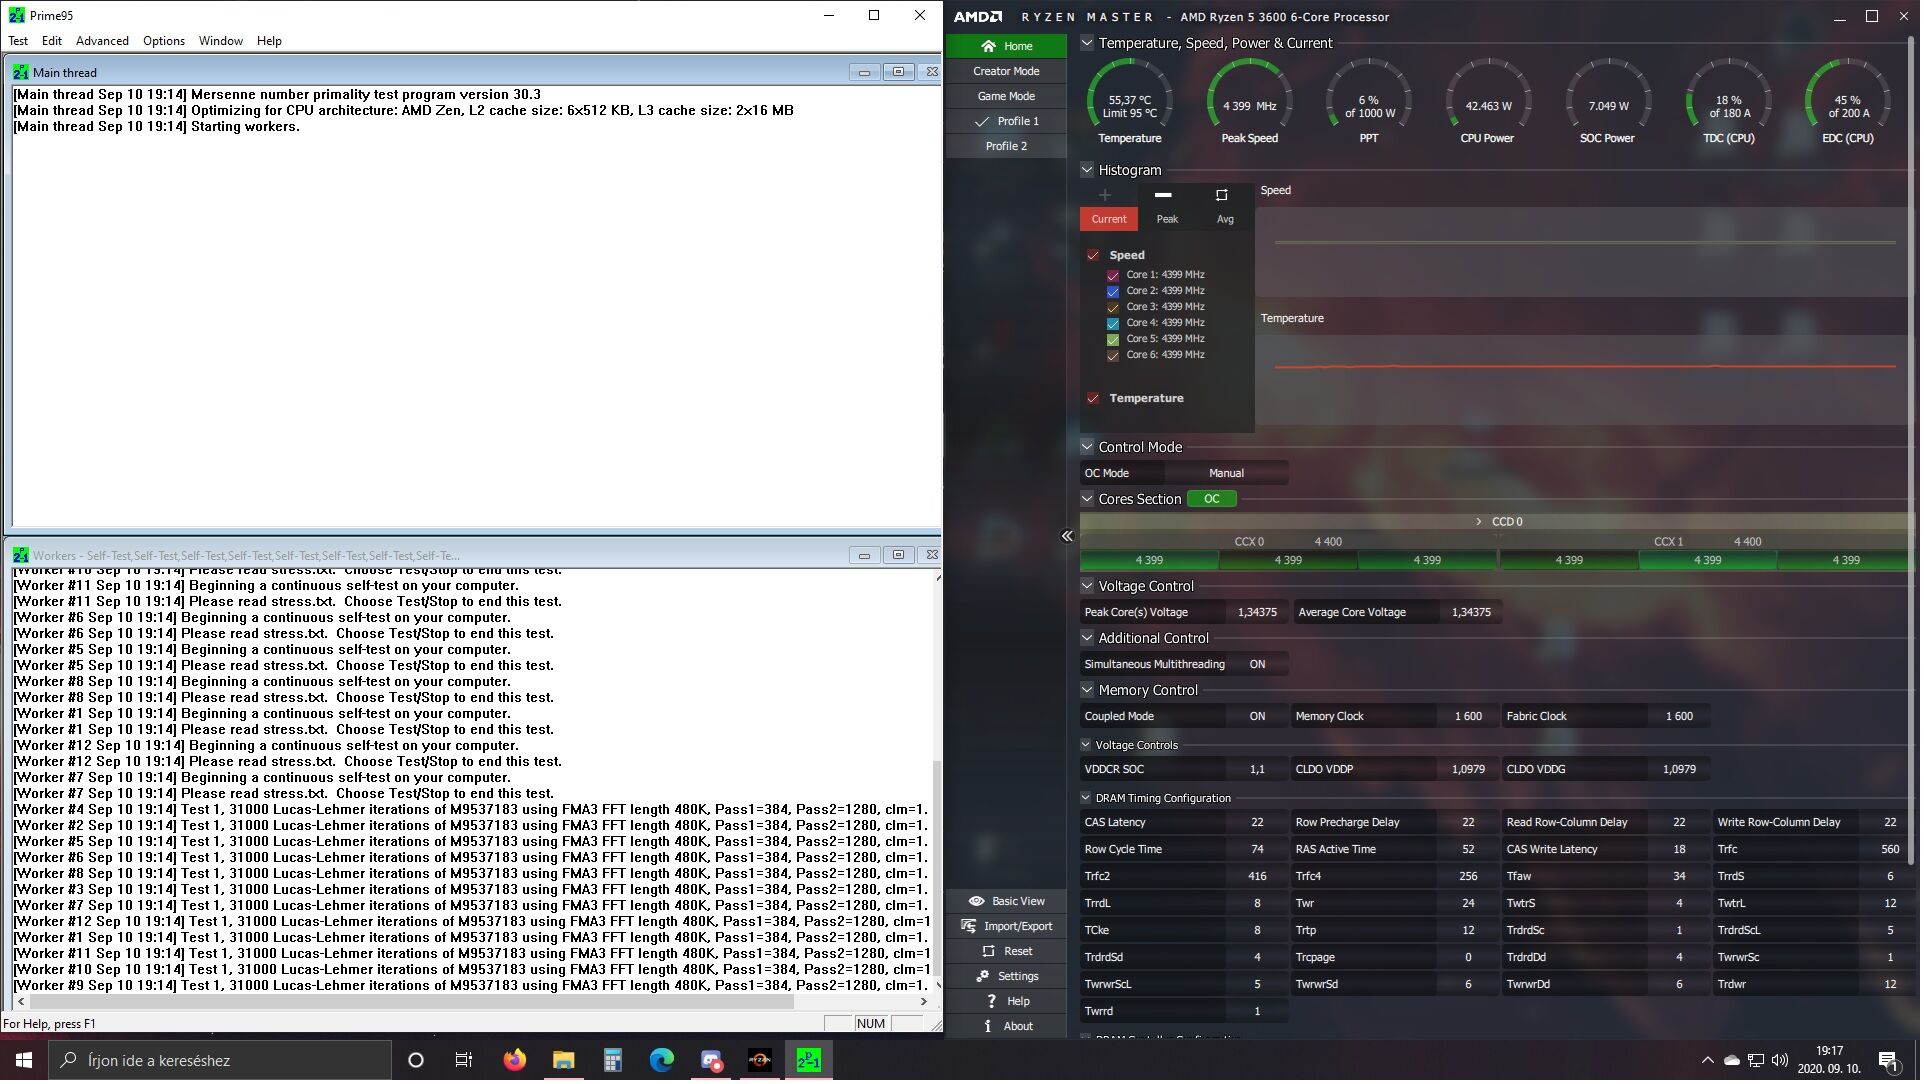This screenshot has width=1924, height=1084.
Task: Open Windows Start menu
Action: [x=24, y=1062]
